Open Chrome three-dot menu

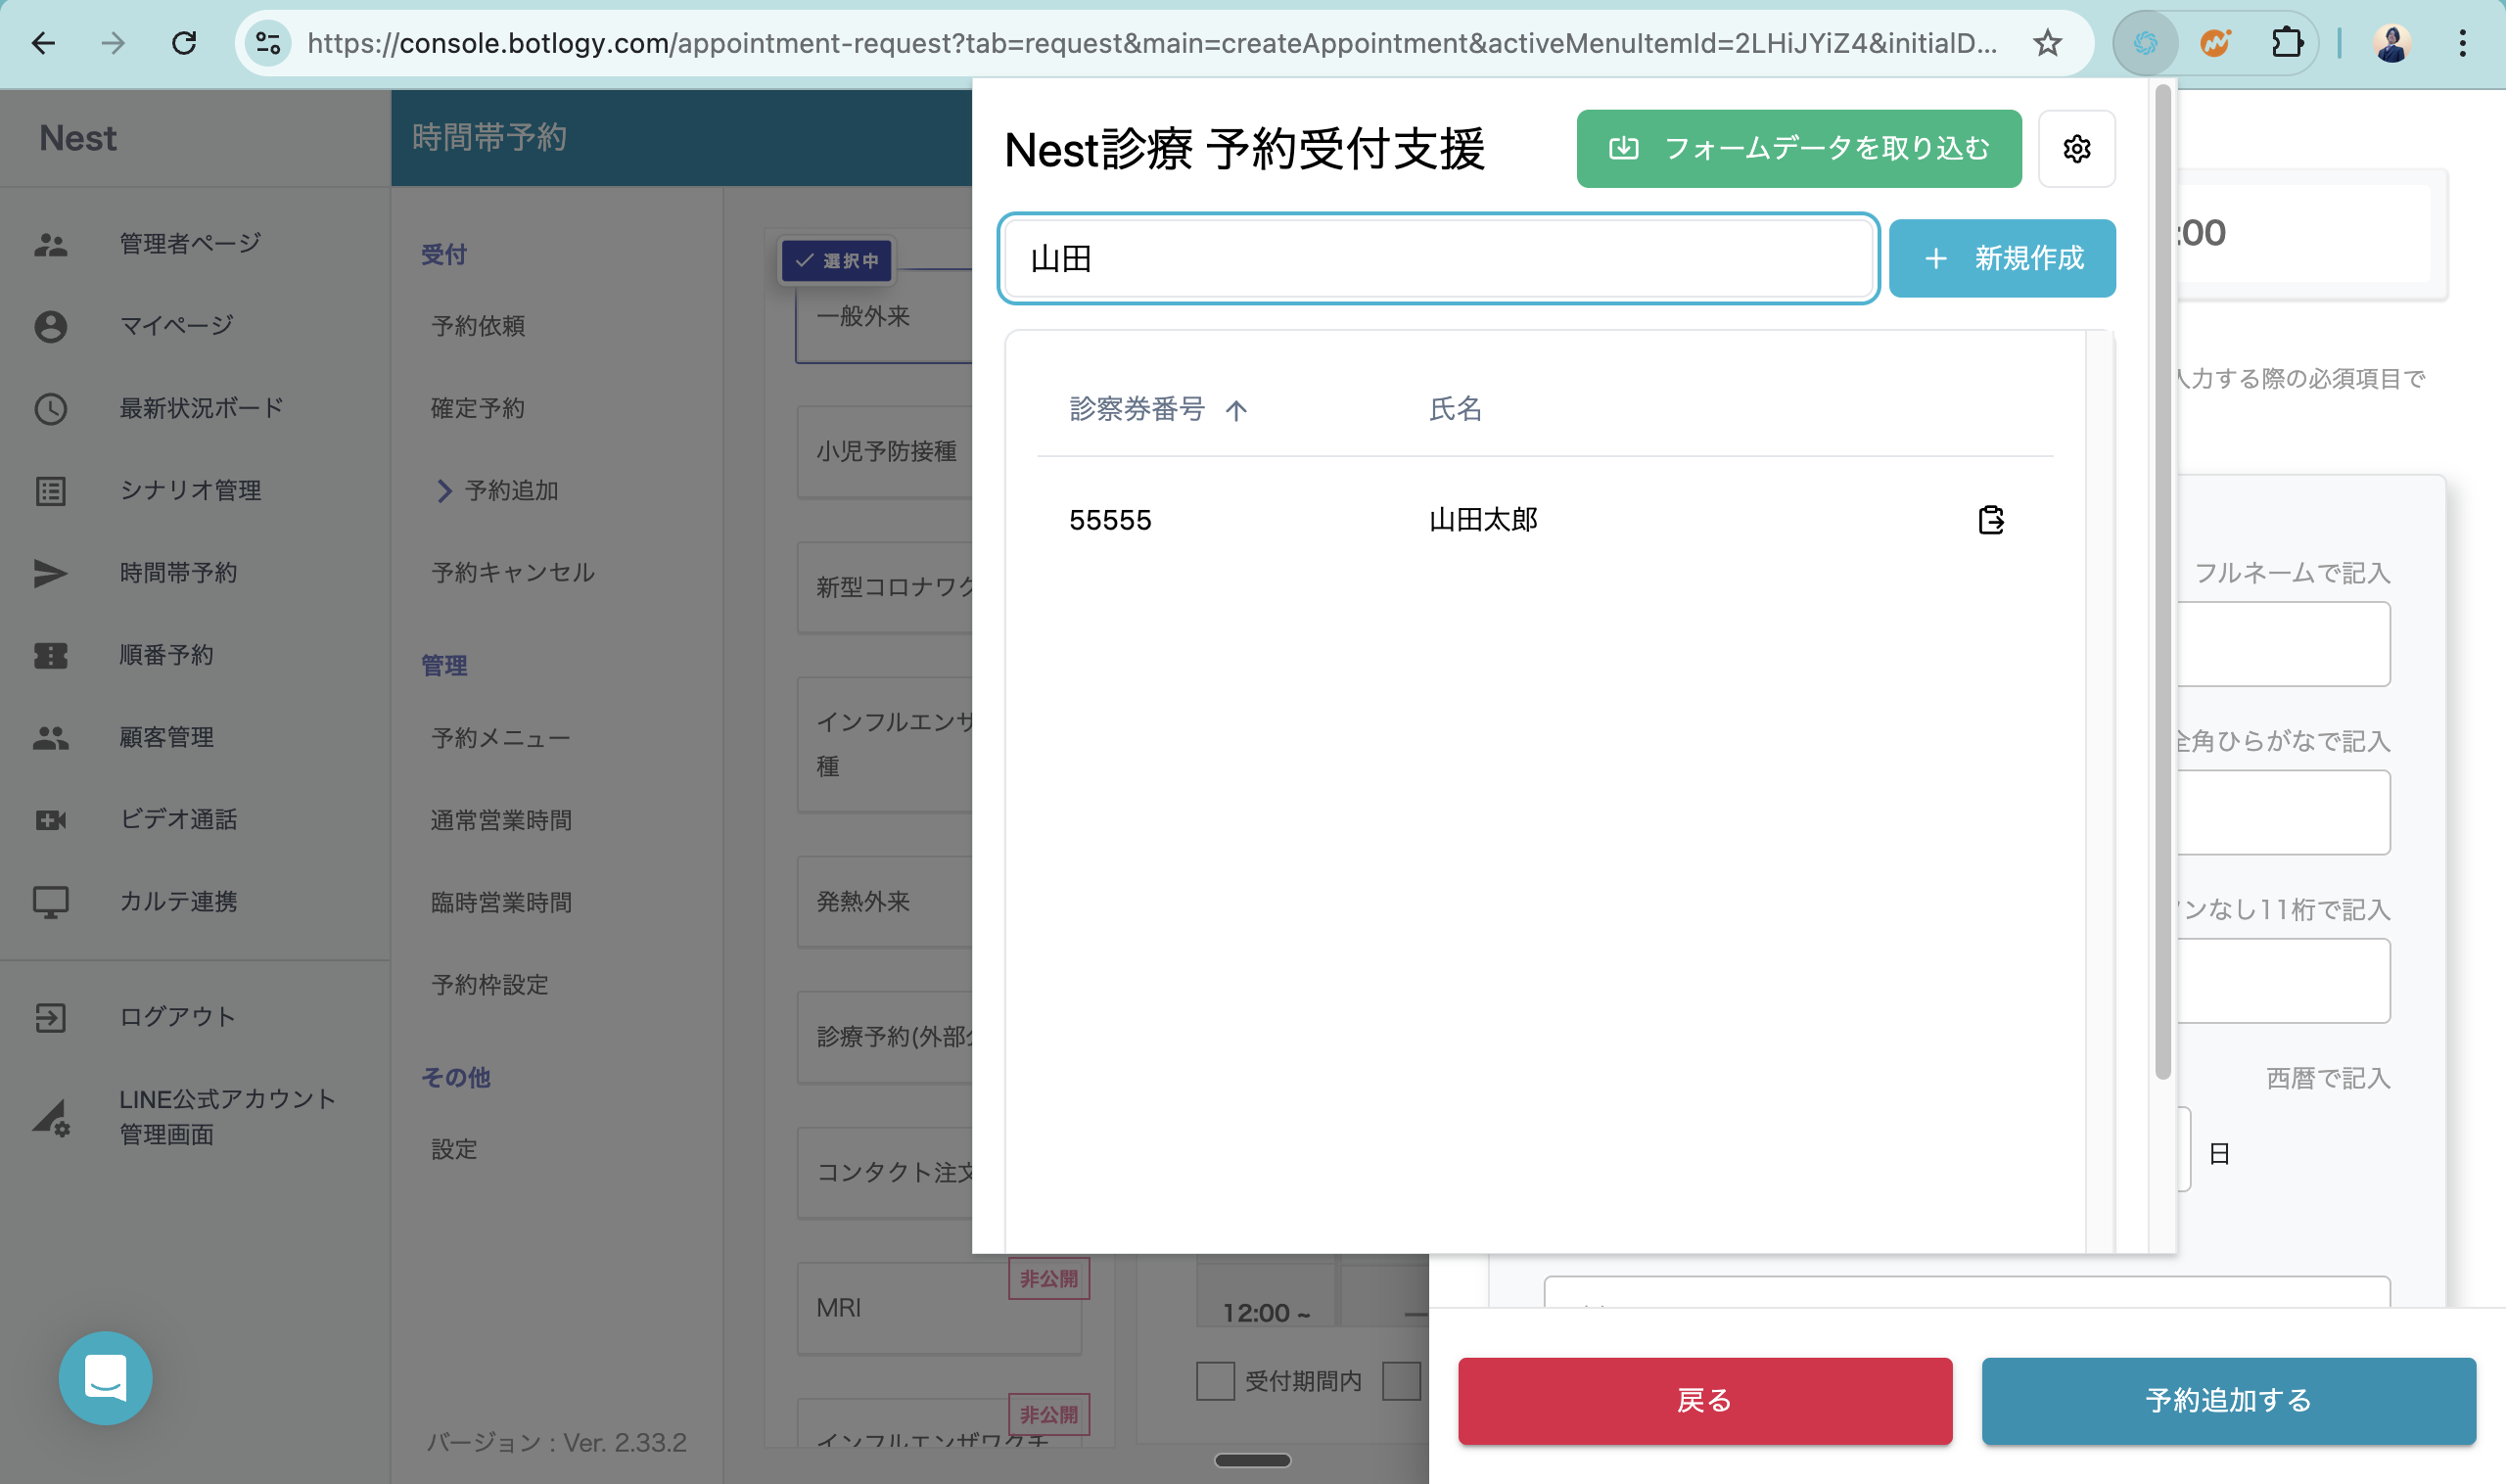point(2462,43)
